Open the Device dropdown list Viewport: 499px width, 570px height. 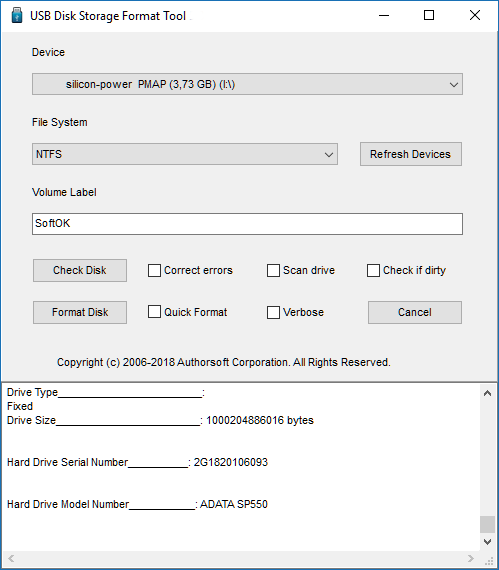point(247,84)
